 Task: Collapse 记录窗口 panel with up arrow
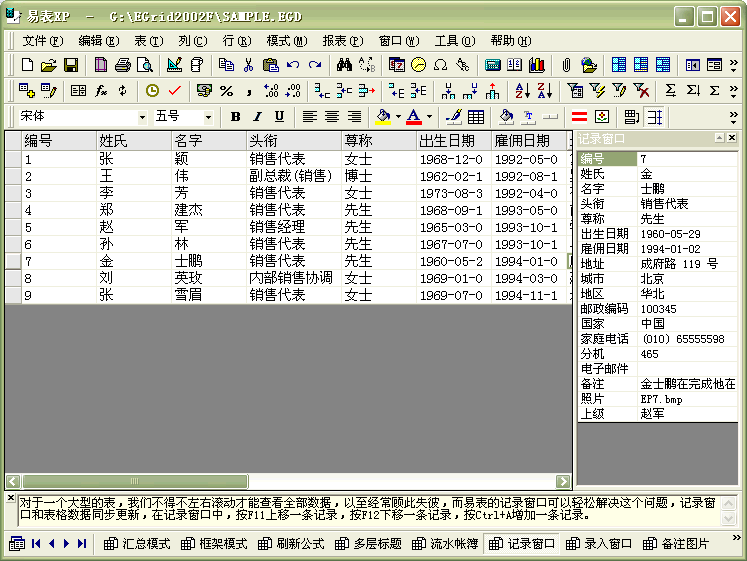(719, 138)
